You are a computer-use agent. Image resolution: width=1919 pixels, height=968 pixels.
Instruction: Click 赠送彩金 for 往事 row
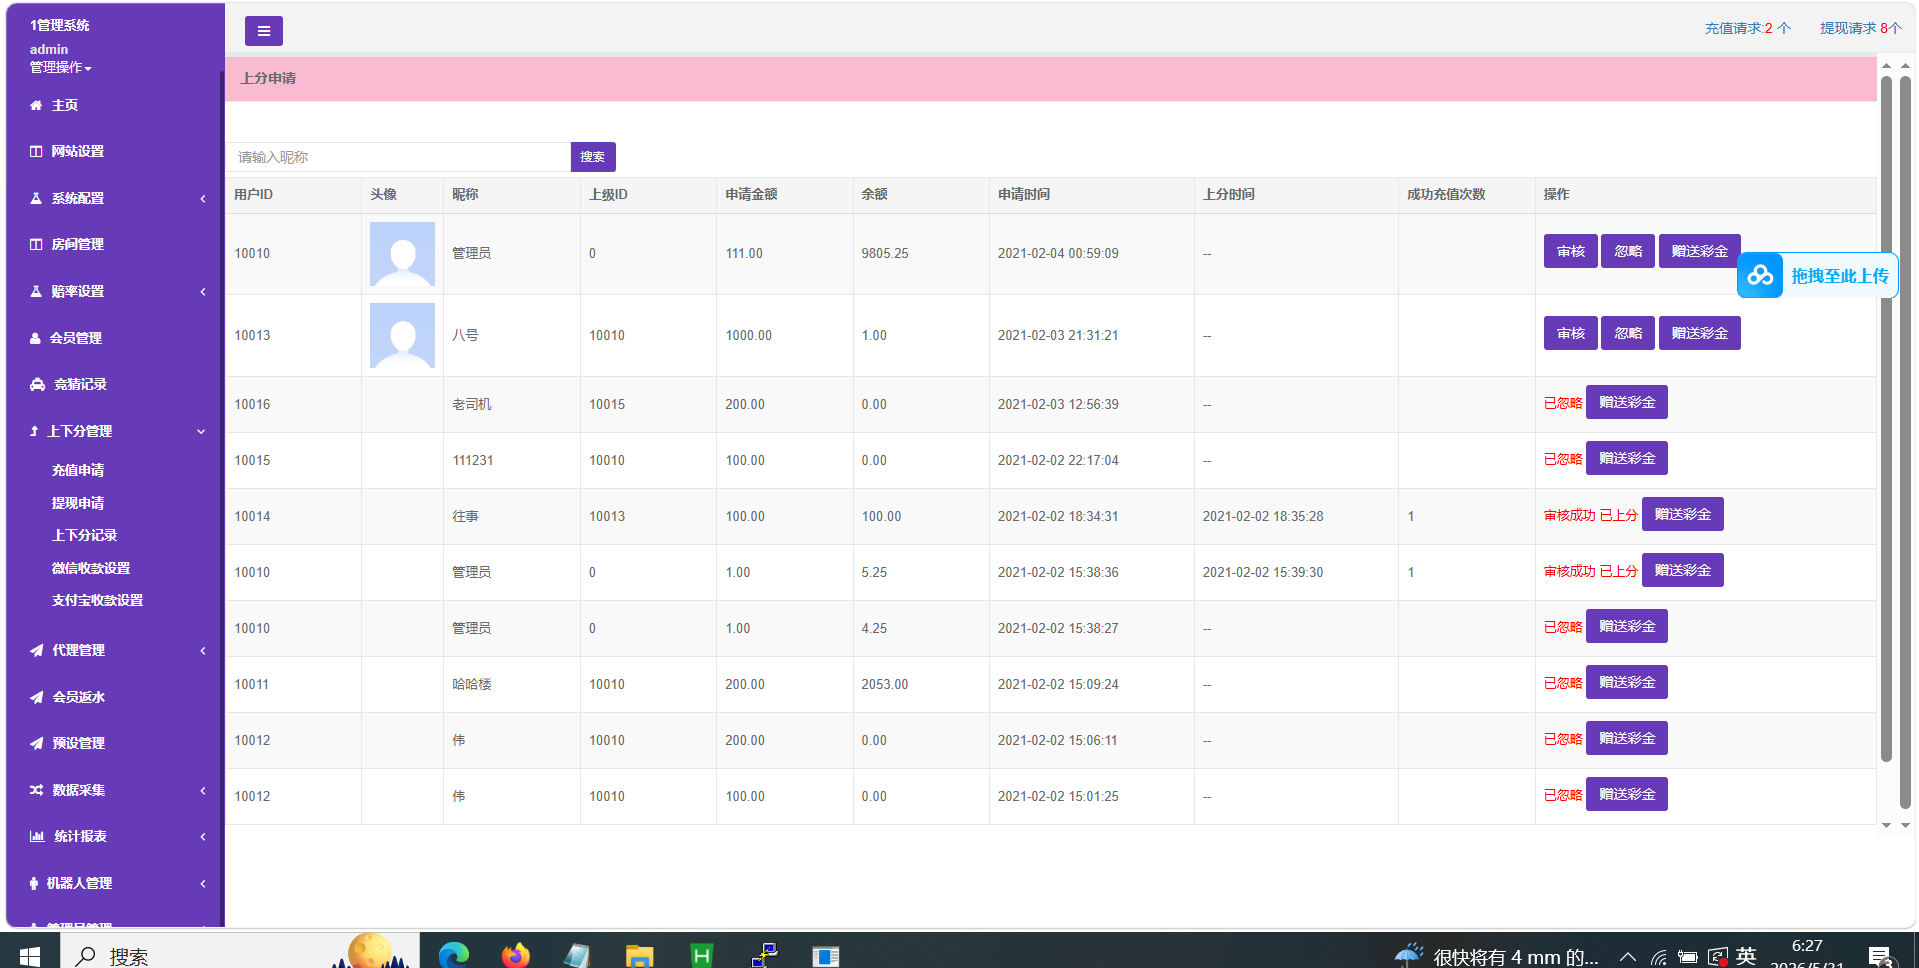point(1682,514)
